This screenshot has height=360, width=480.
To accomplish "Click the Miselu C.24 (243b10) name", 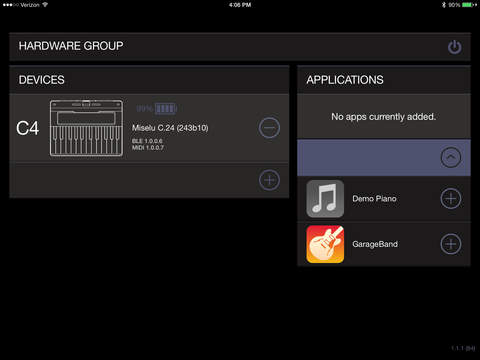I will (x=170, y=128).
